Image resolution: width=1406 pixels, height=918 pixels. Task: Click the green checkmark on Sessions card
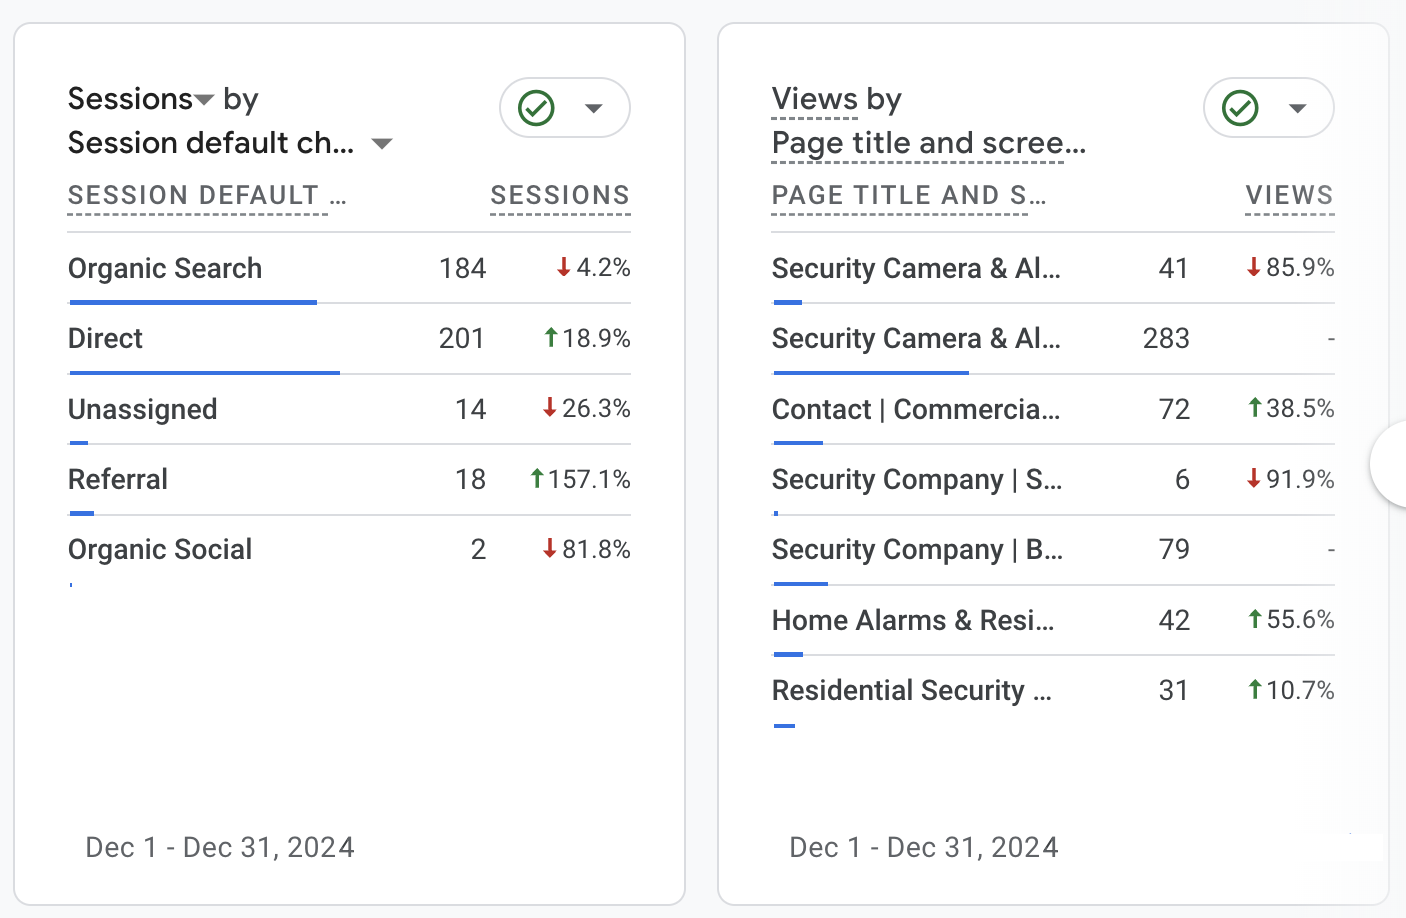537,108
